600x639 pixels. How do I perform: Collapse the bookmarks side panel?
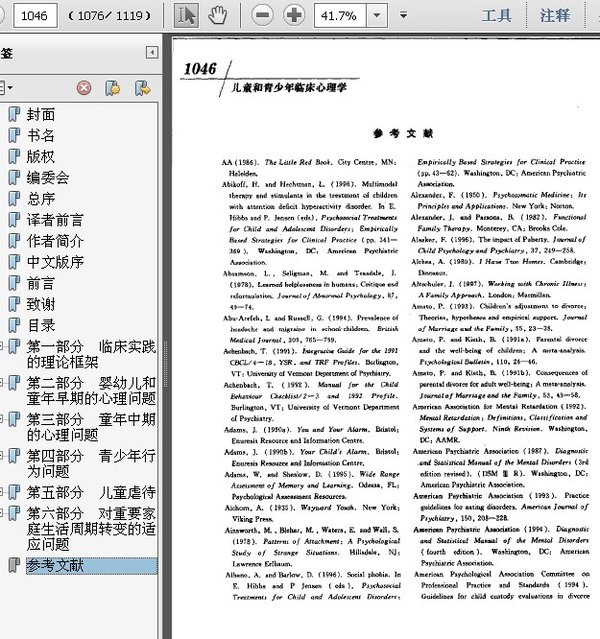coord(152,52)
